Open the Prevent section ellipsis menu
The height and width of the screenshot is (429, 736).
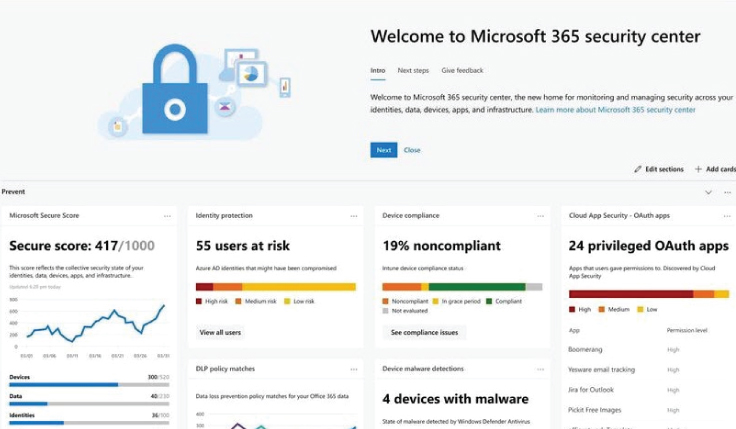(x=727, y=192)
